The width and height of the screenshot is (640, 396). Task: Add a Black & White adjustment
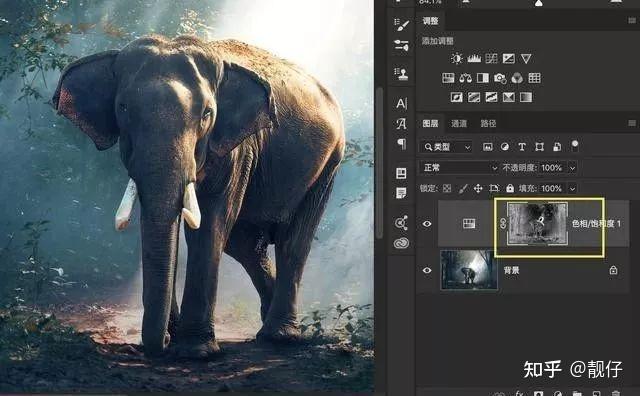pos(483,78)
